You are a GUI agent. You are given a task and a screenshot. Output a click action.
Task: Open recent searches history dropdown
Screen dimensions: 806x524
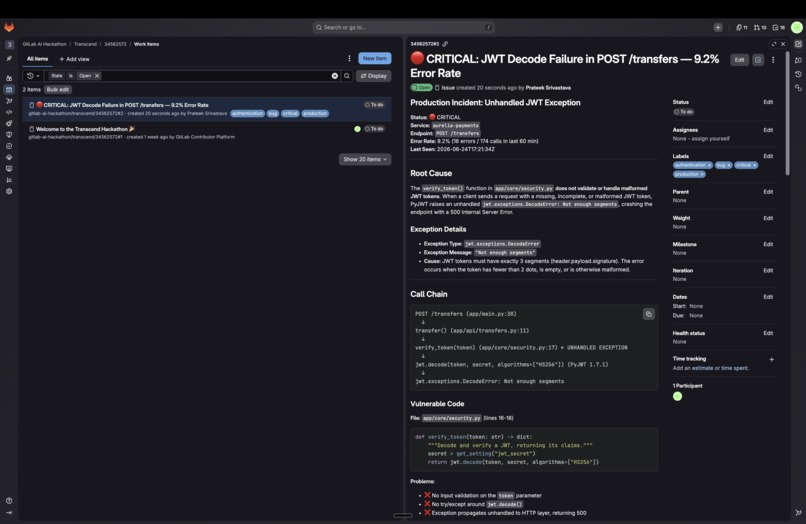pyautogui.click(x=33, y=76)
